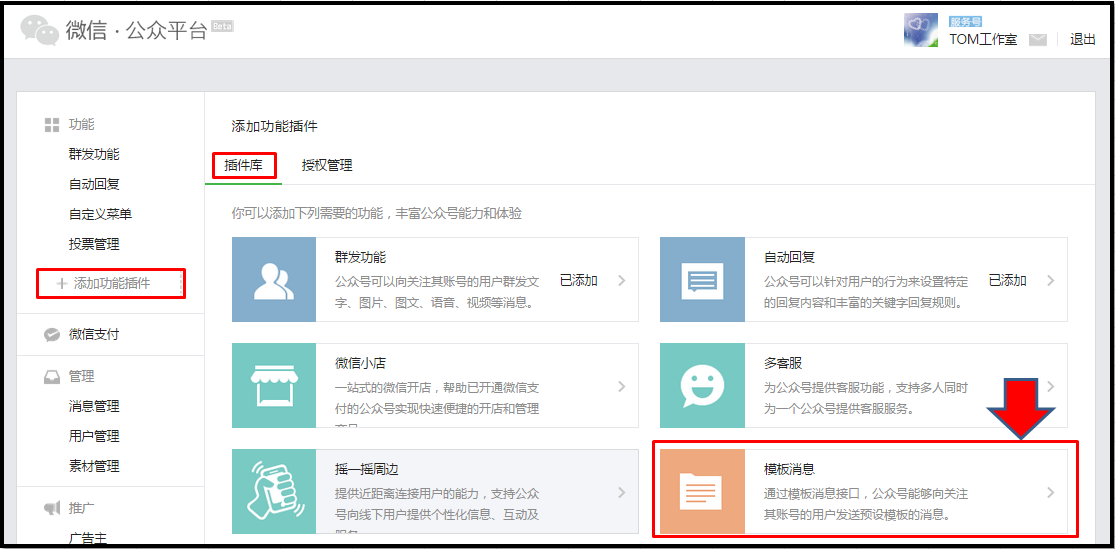Expand the 多客服 card chevron
Screen dimensions: 1115x549
click(1050, 386)
